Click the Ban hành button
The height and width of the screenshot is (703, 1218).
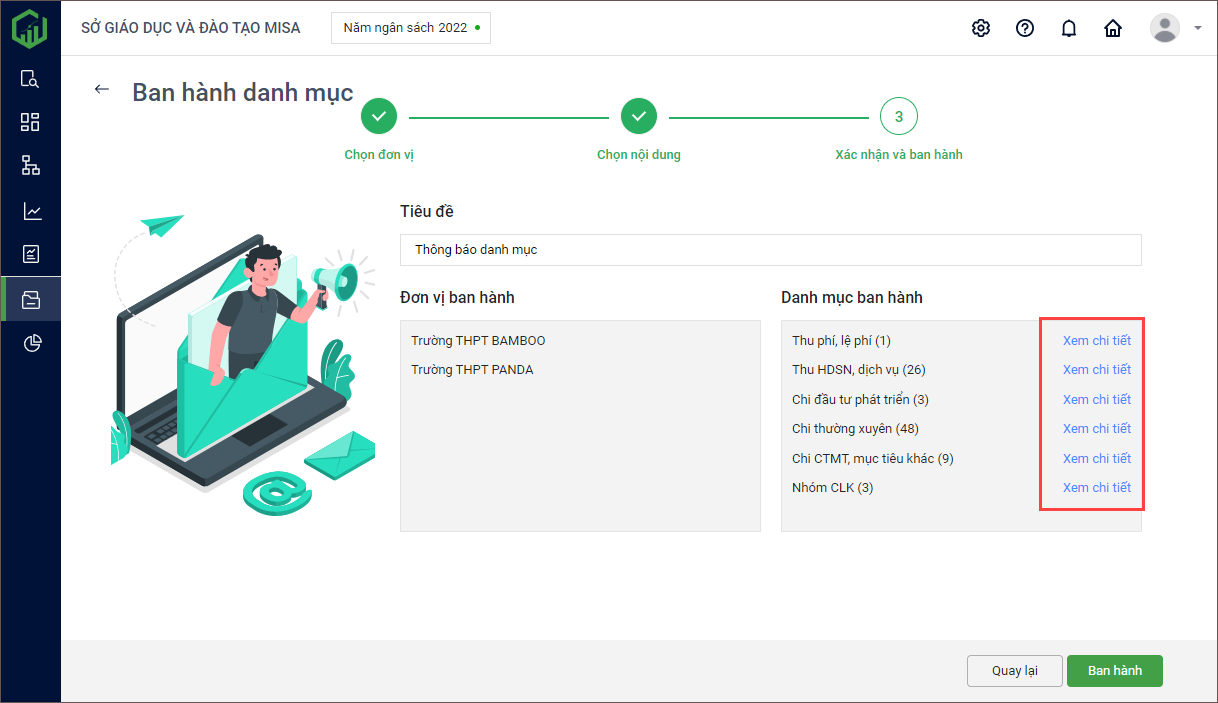click(x=1114, y=671)
